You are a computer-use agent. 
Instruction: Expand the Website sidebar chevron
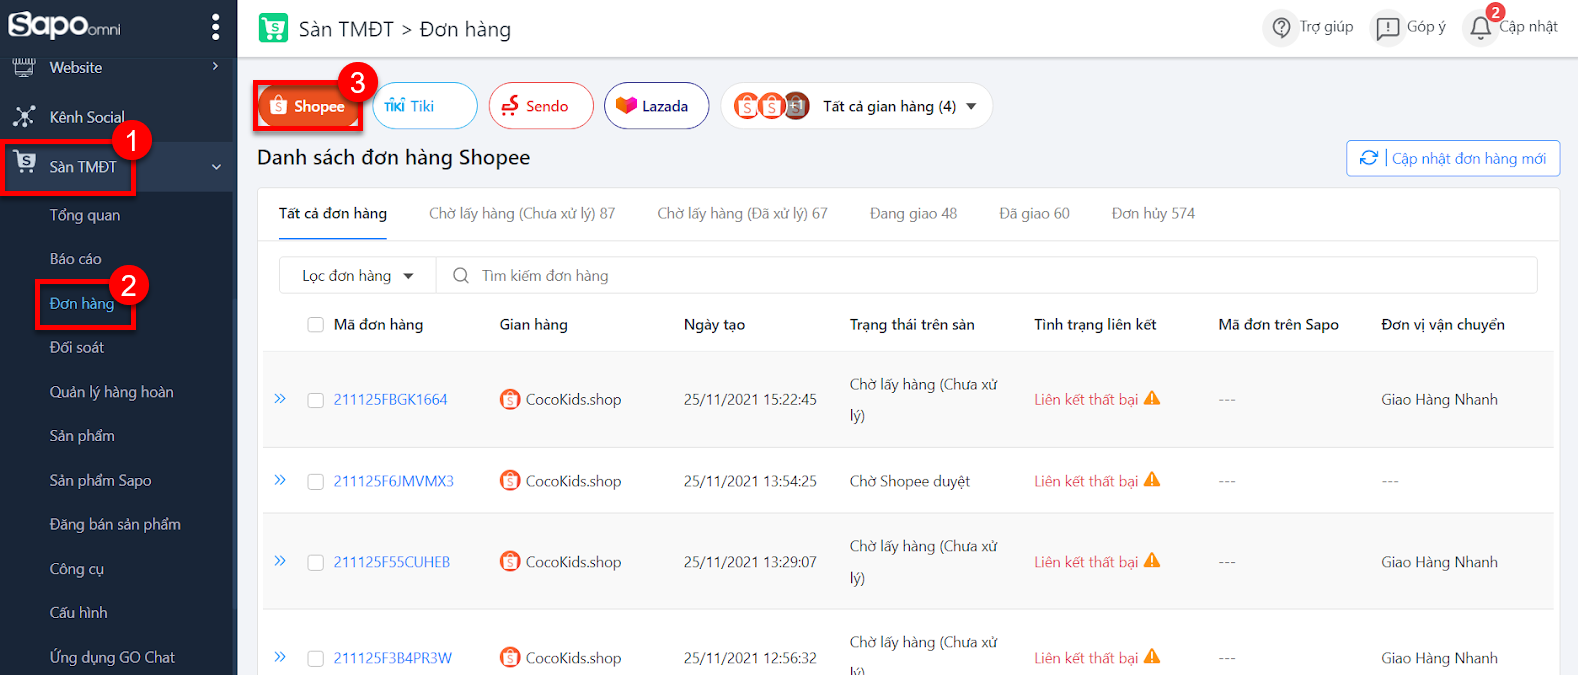[x=215, y=66]
